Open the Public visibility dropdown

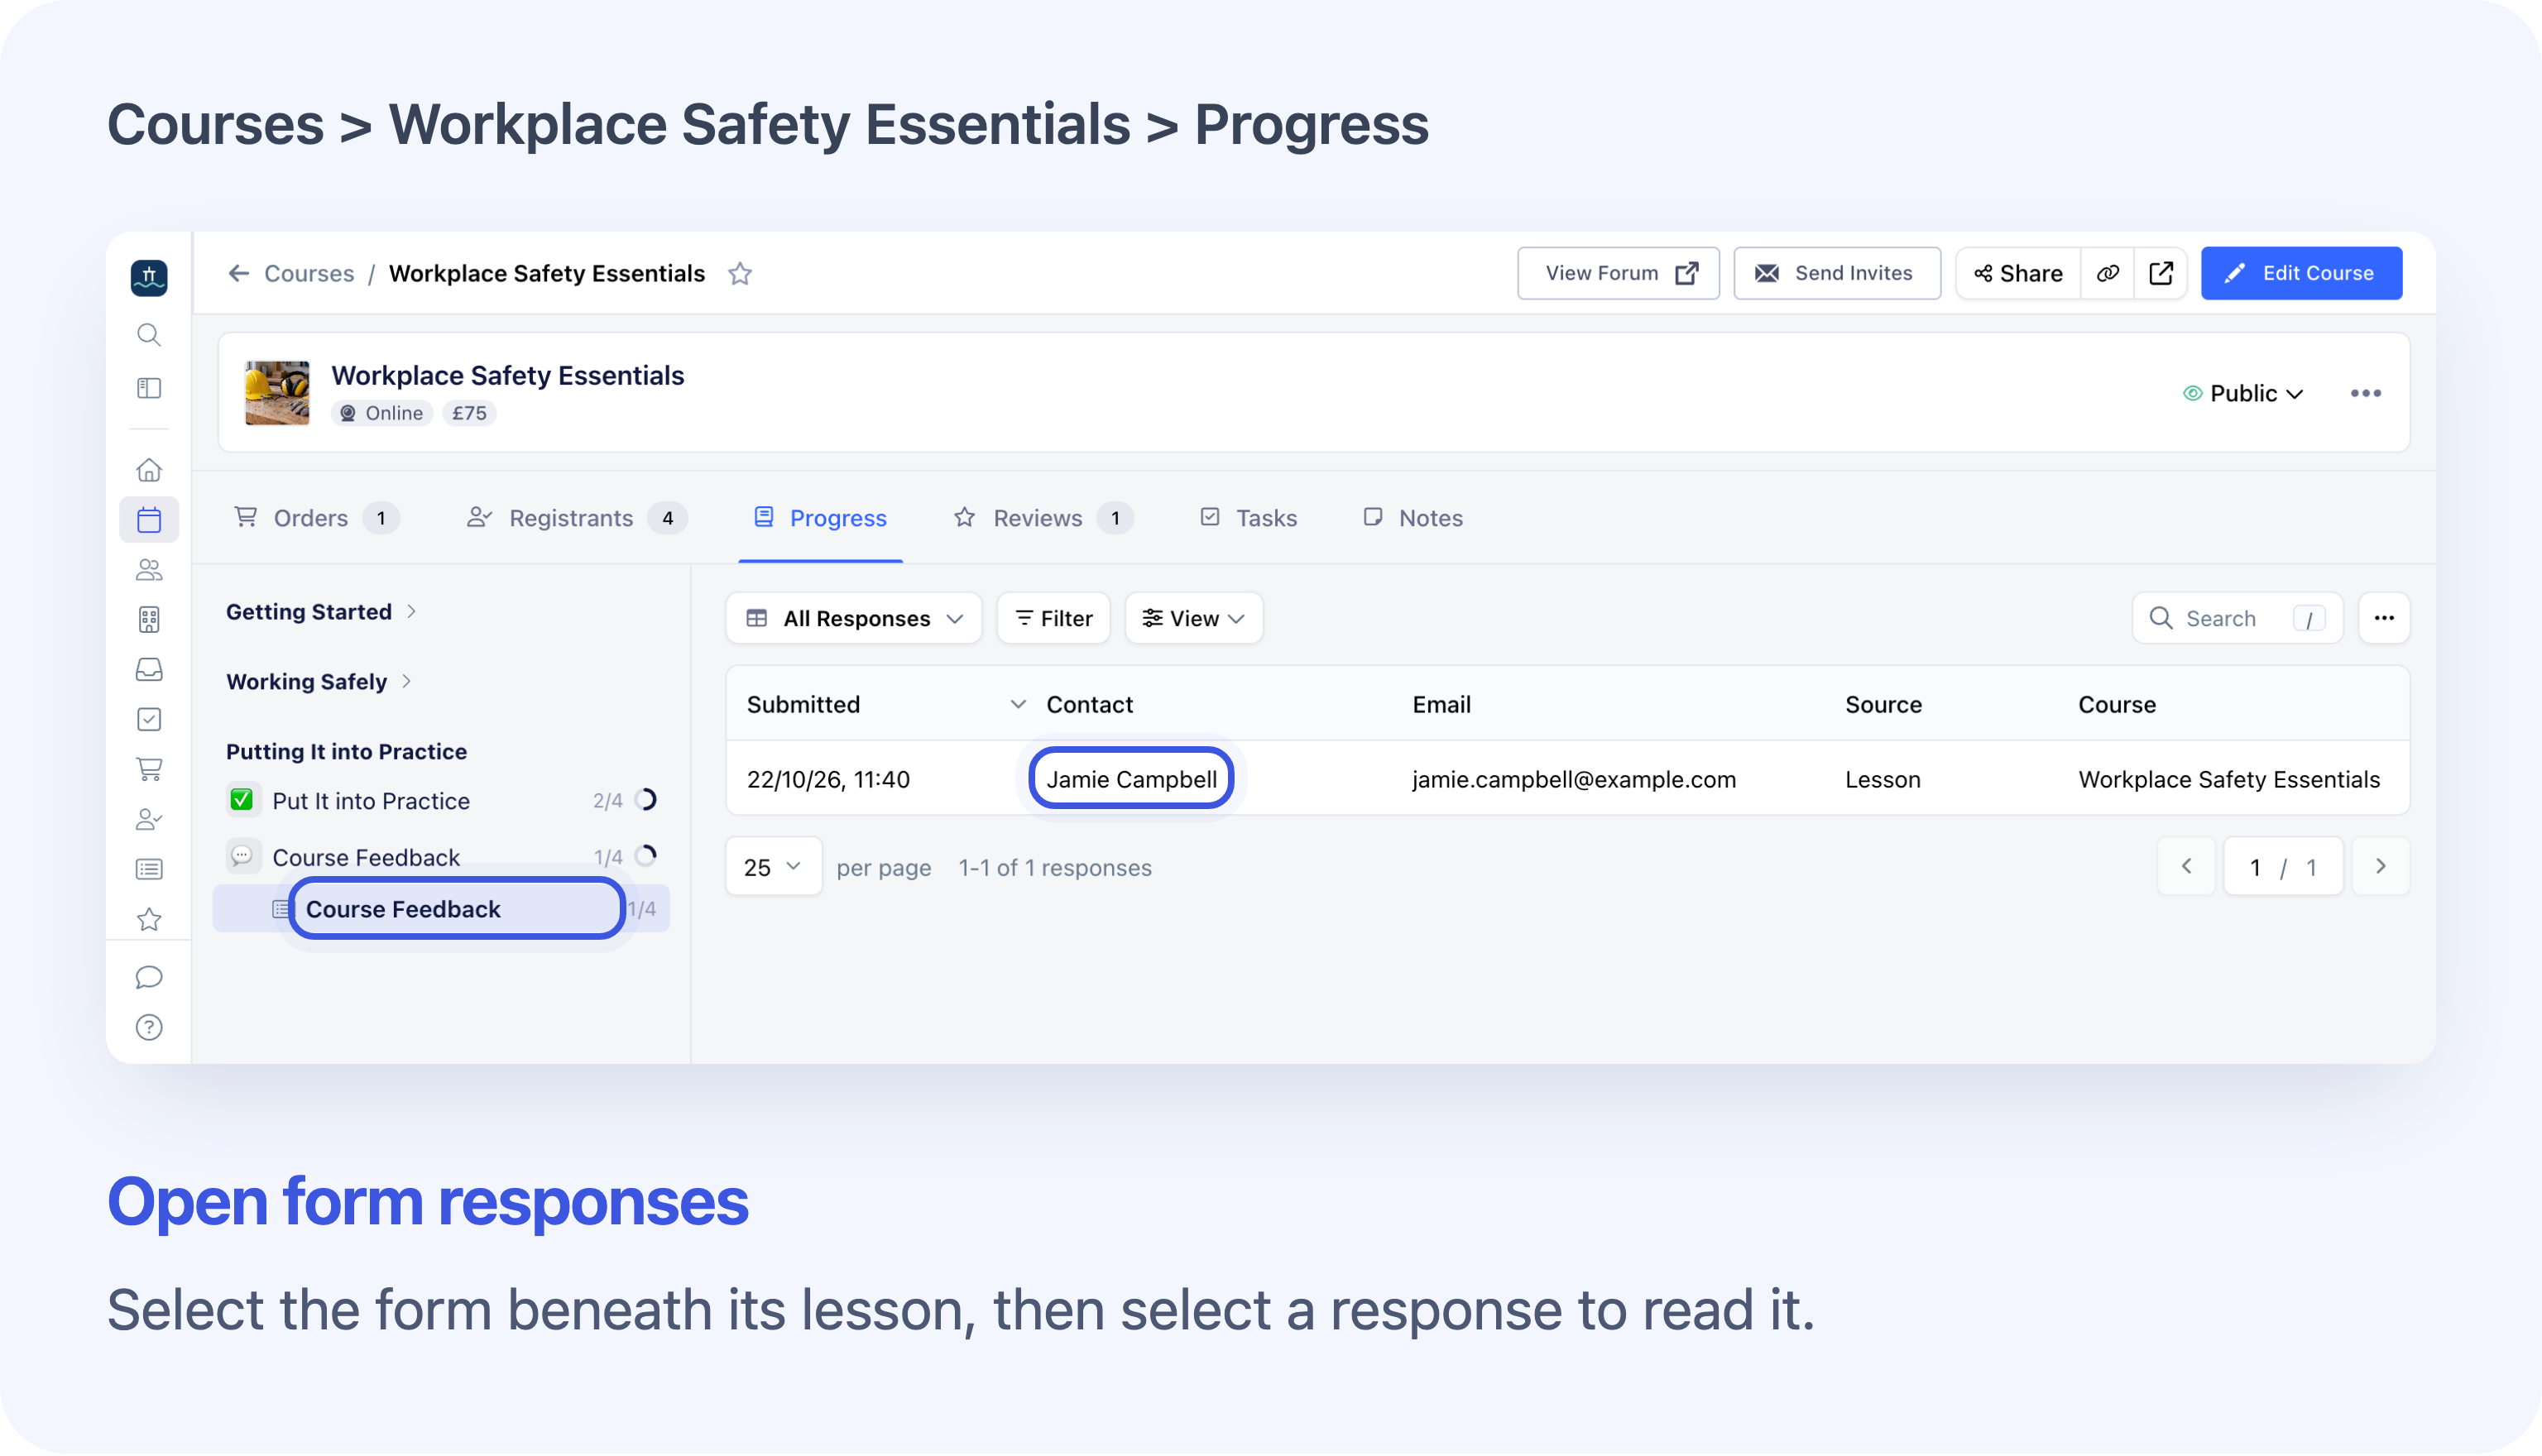point(2243,393)
